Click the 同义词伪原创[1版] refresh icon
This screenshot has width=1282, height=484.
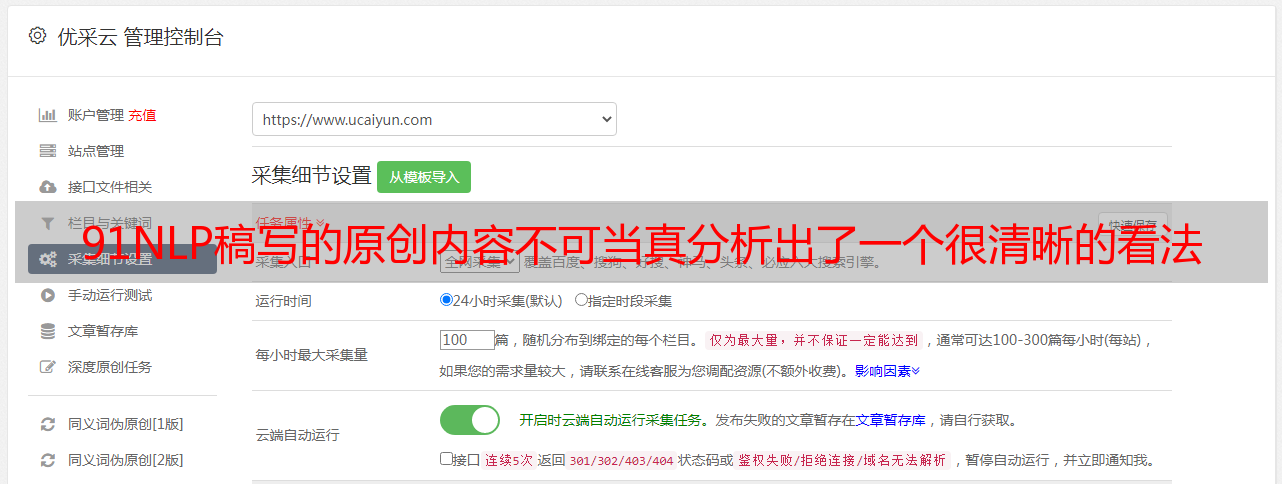coord(47,424)
